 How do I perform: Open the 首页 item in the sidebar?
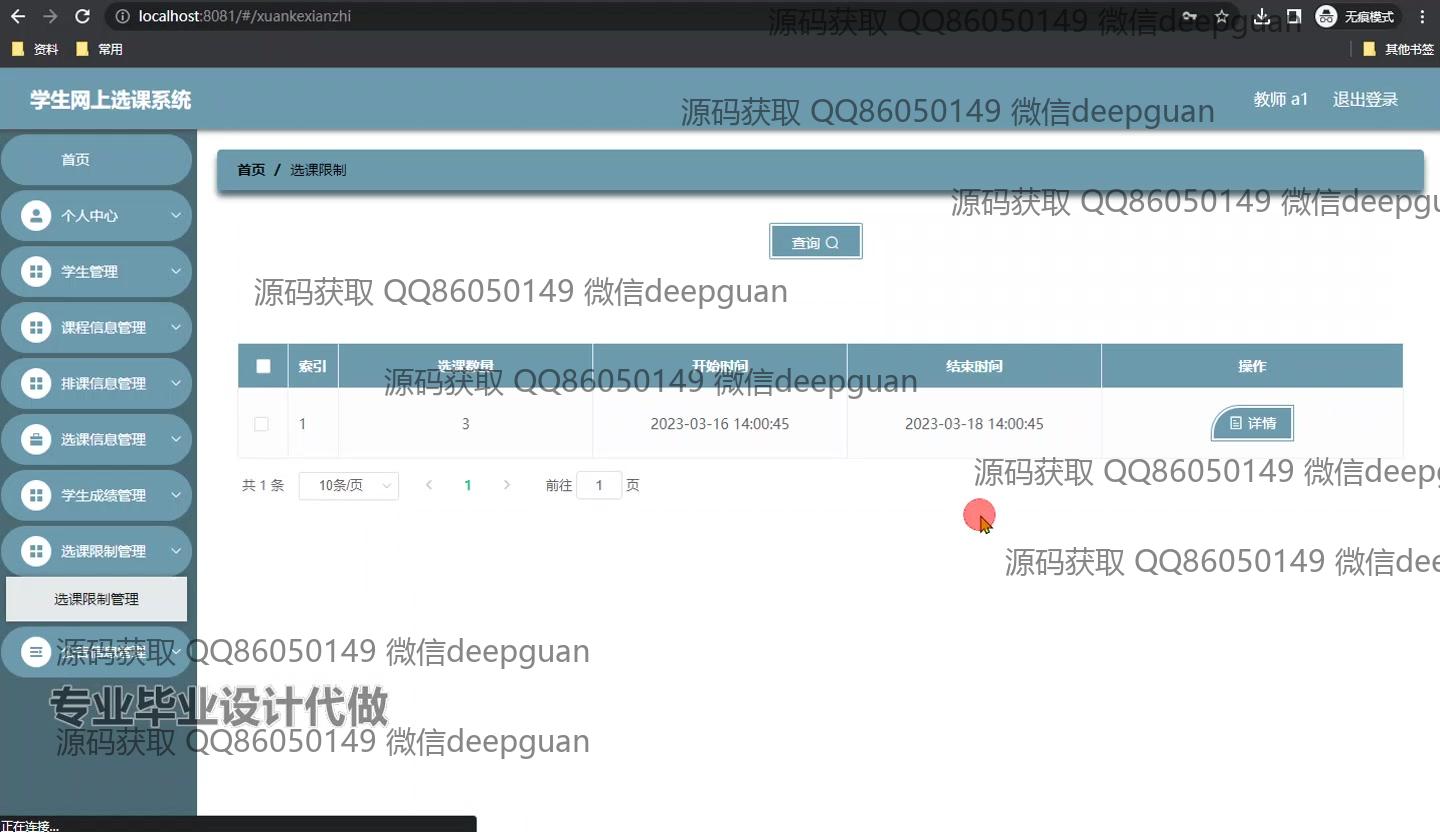96,160
